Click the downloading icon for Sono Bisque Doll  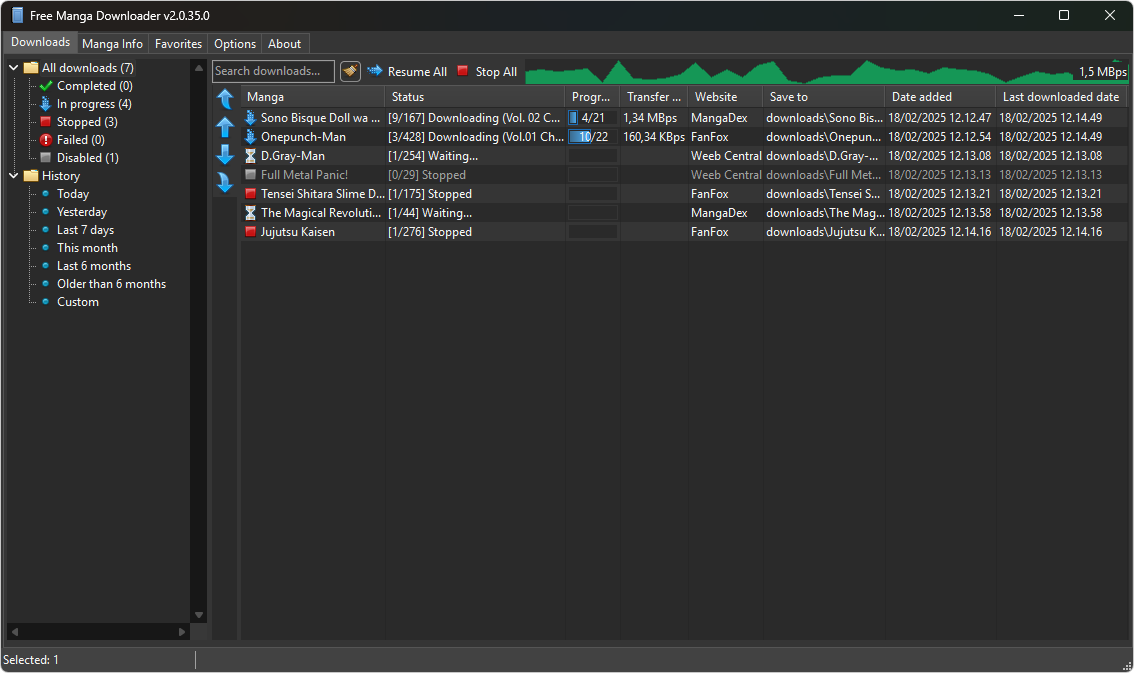tap(250, 117)
